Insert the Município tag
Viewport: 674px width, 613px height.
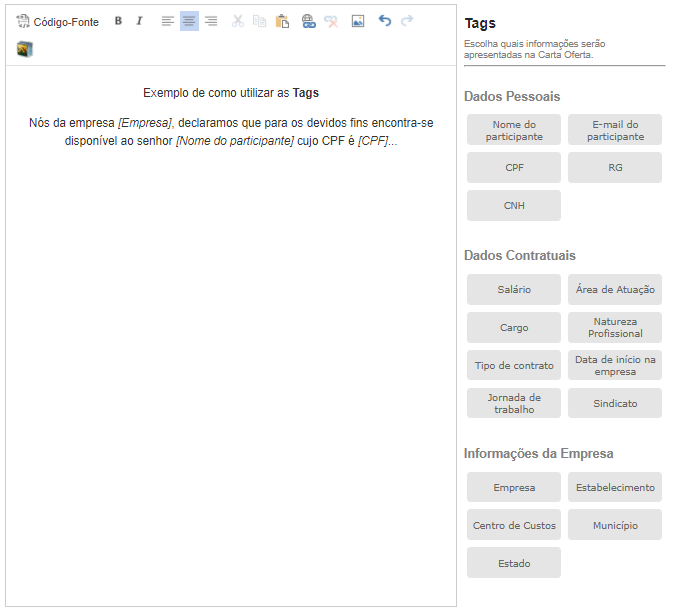pyautogui.click(x=615, y=525)
